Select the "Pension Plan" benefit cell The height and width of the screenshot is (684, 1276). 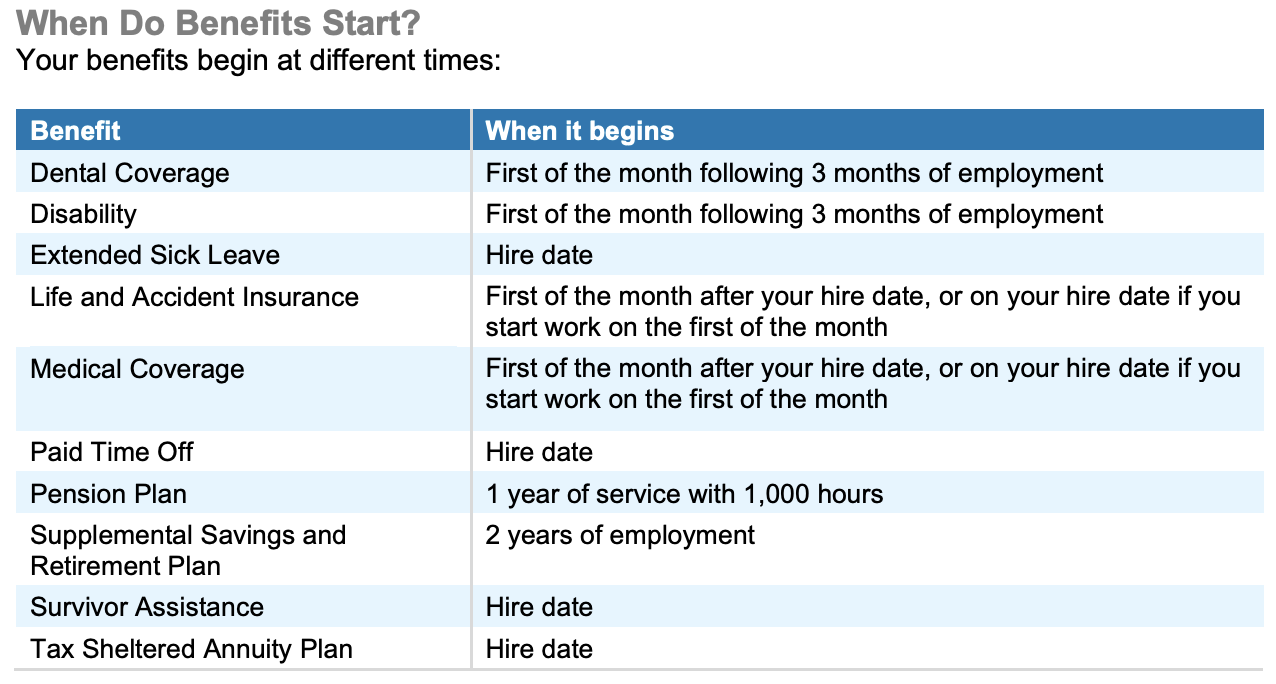[108, 494]
